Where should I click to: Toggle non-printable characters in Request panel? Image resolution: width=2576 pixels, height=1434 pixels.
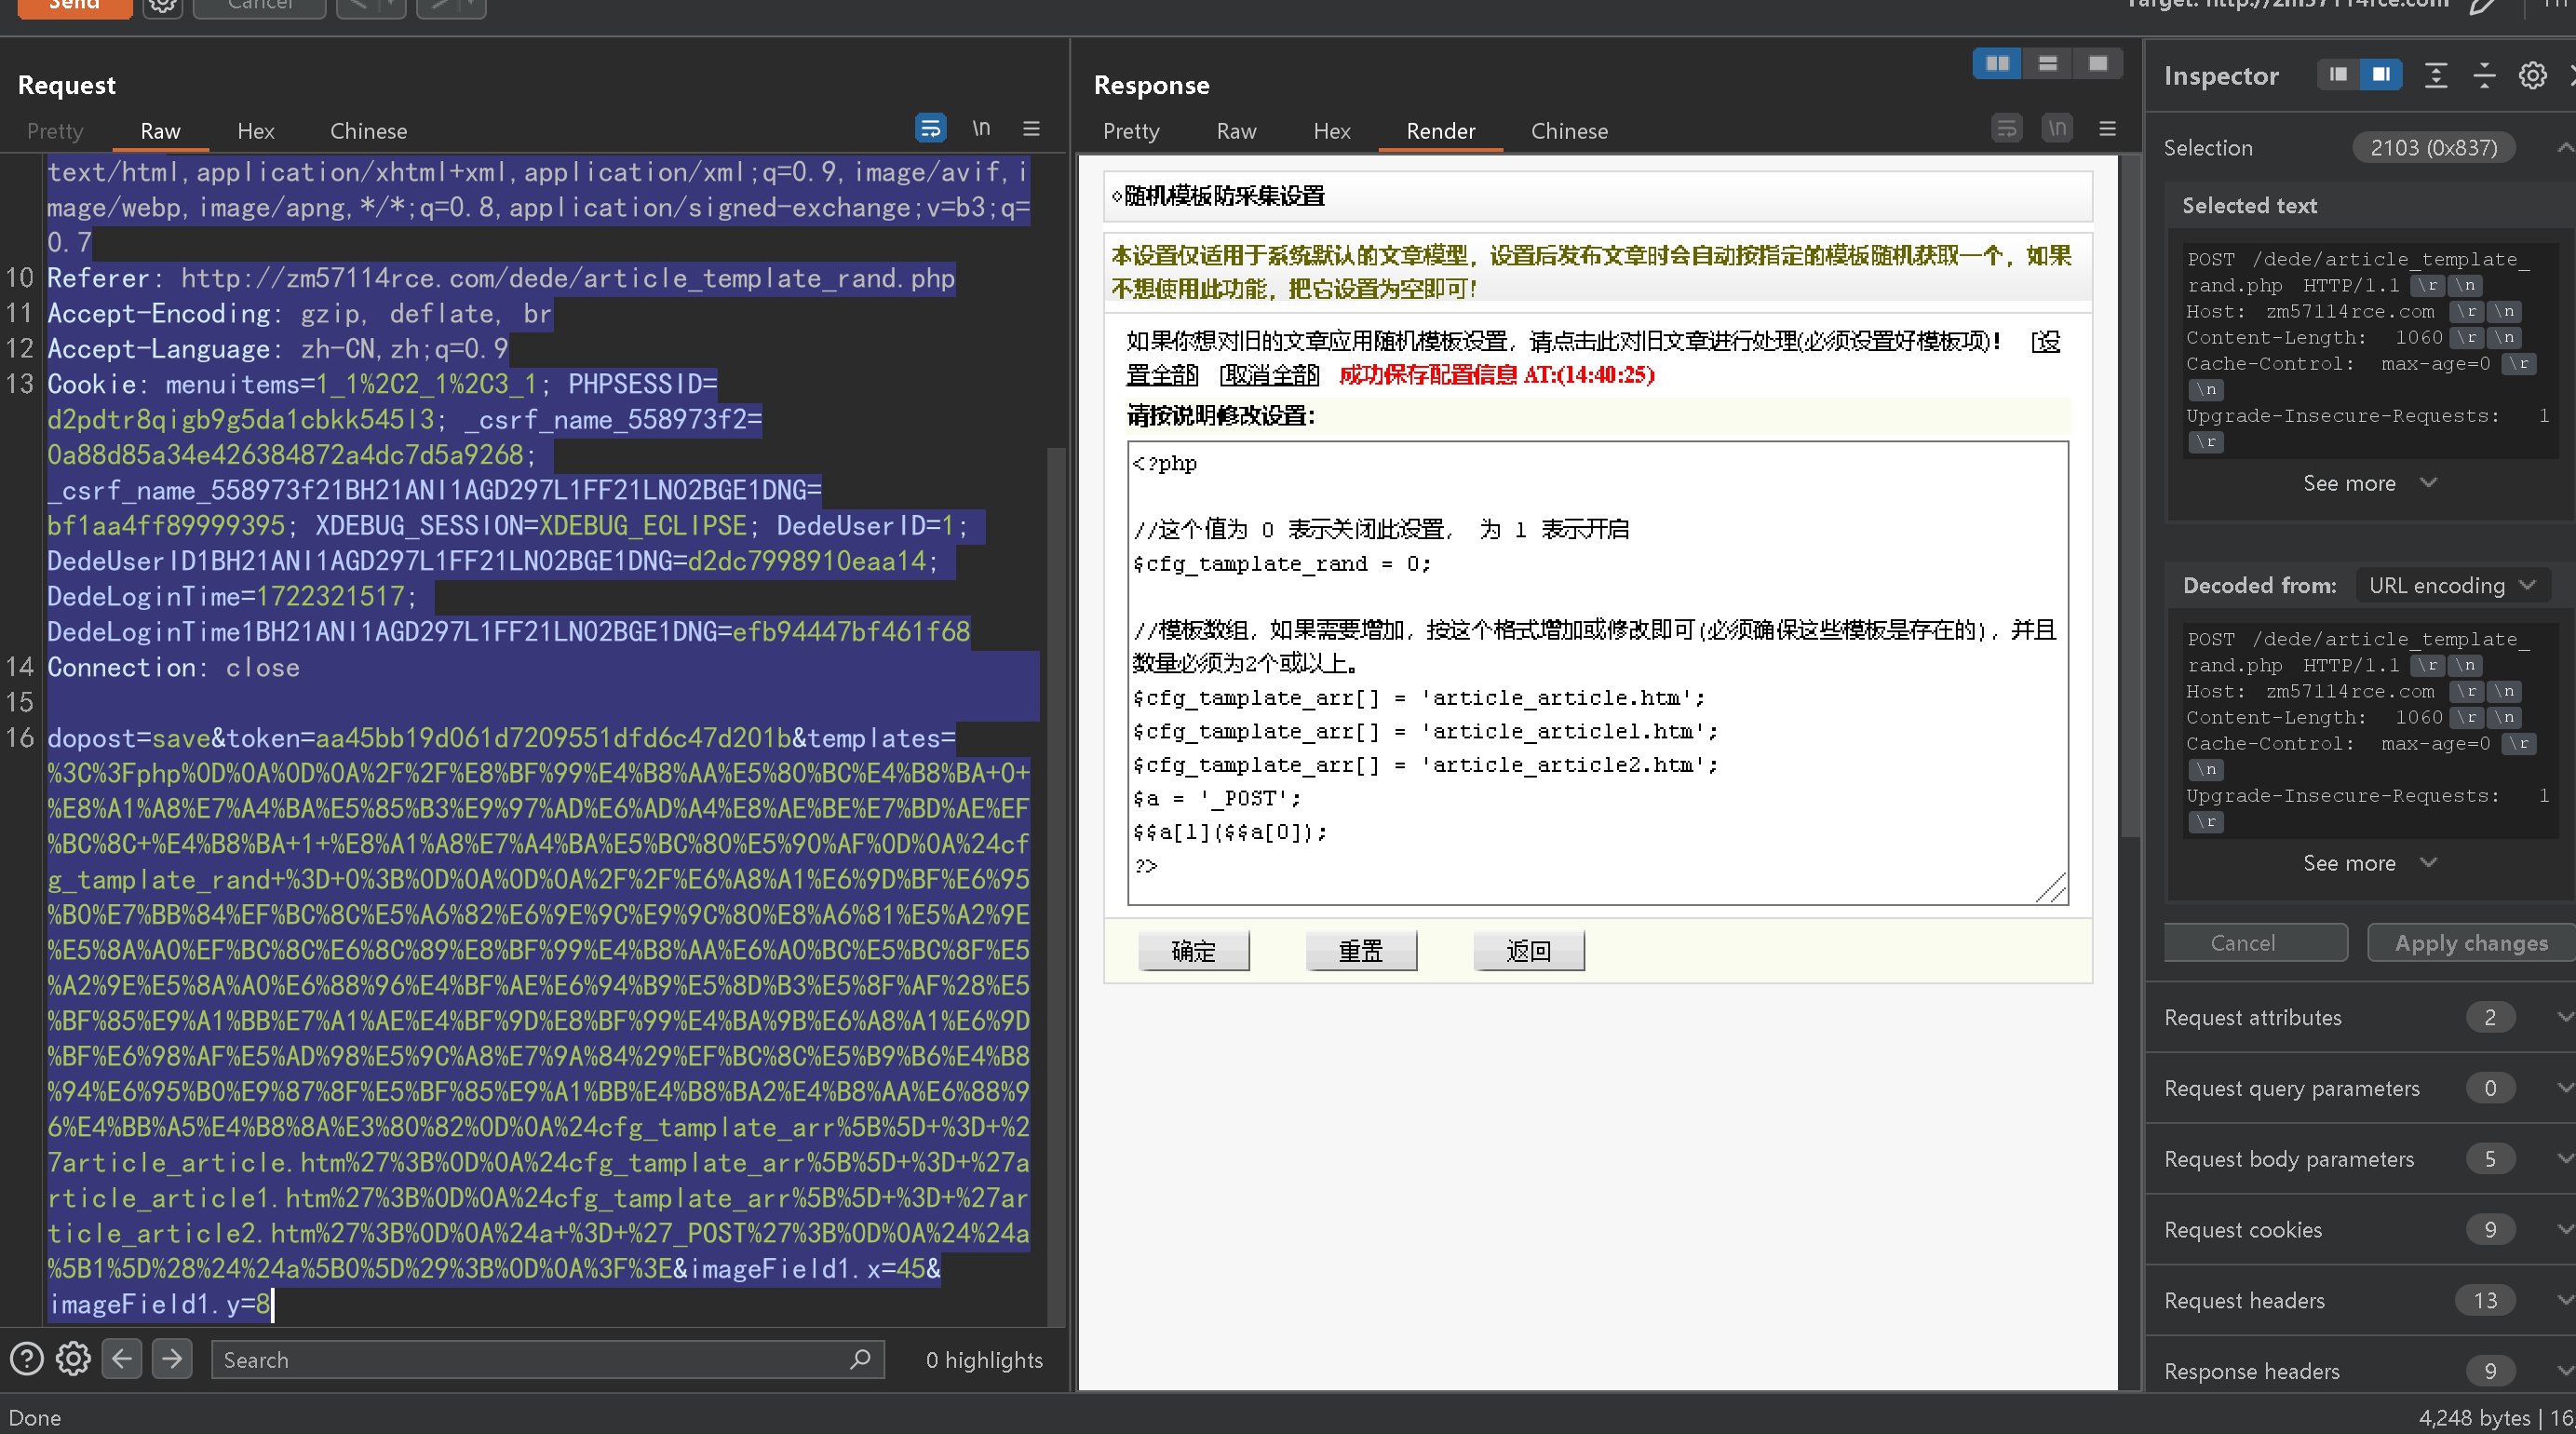tap(981, 128)
